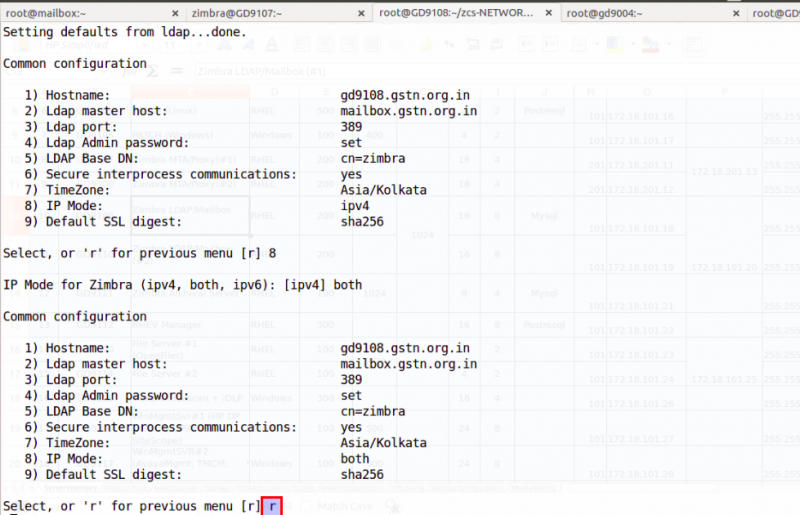The height and width of the screenshot is (515, 800).
Task: Click the line 'Select, or 'r' for previous menu [r] 8'
Action: (x=139, y=253)
